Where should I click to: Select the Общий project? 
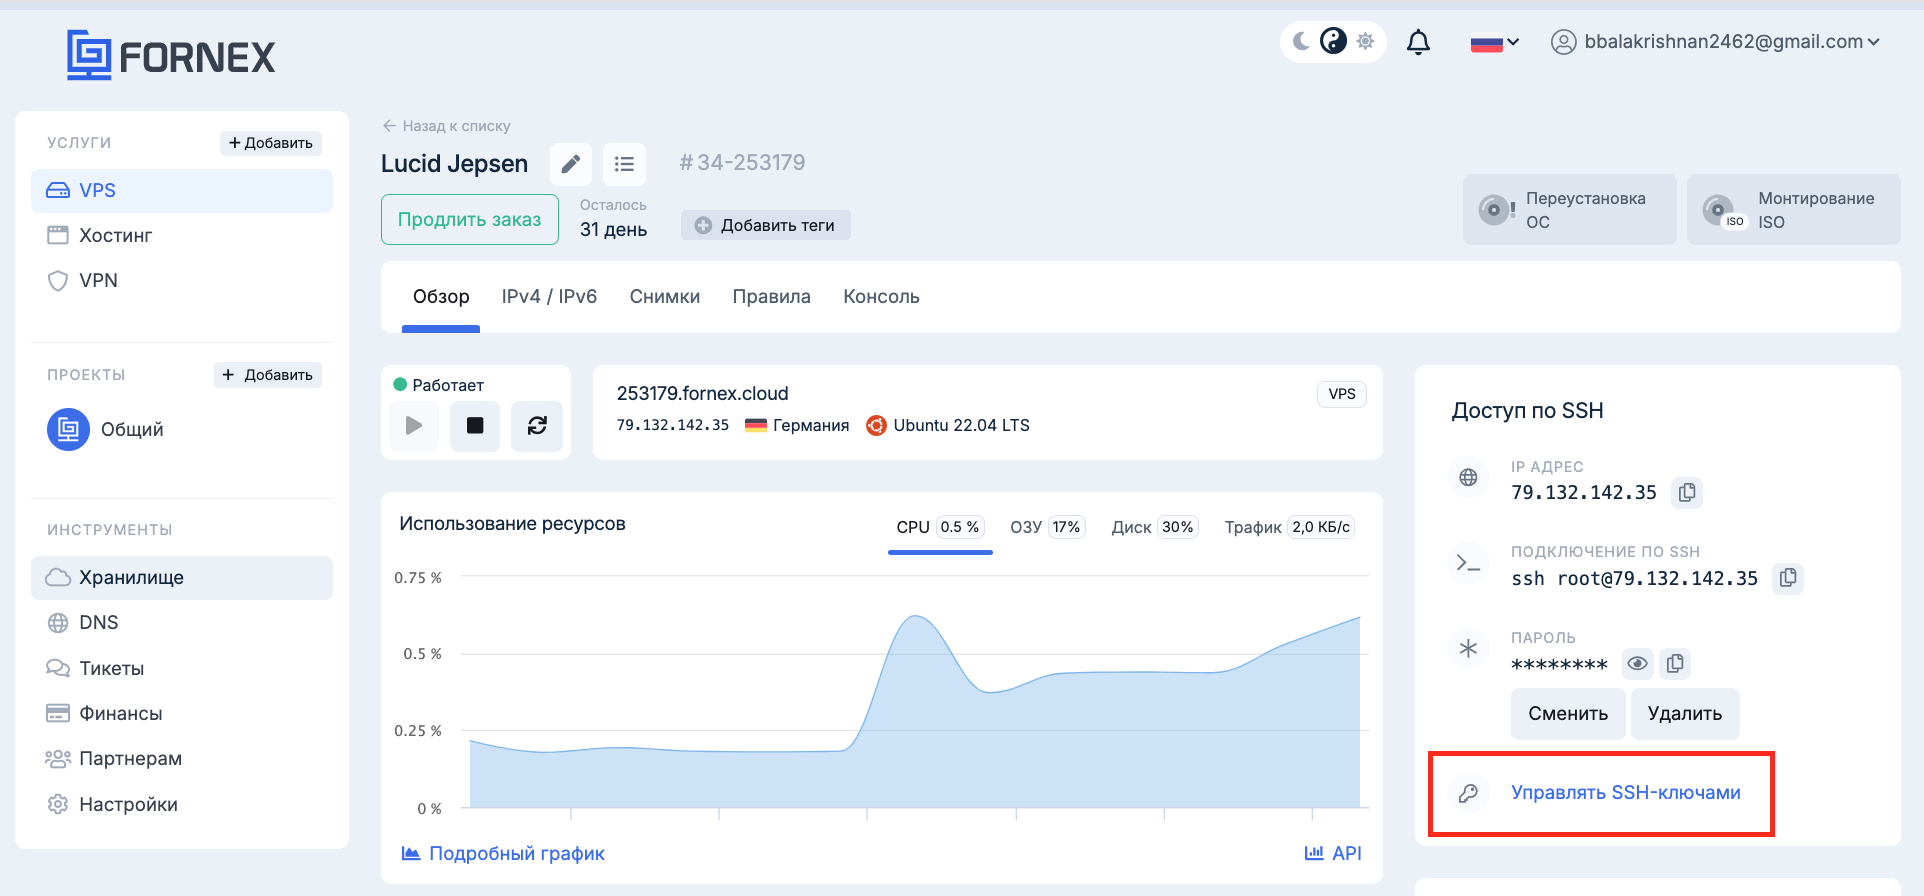[106, 429]
